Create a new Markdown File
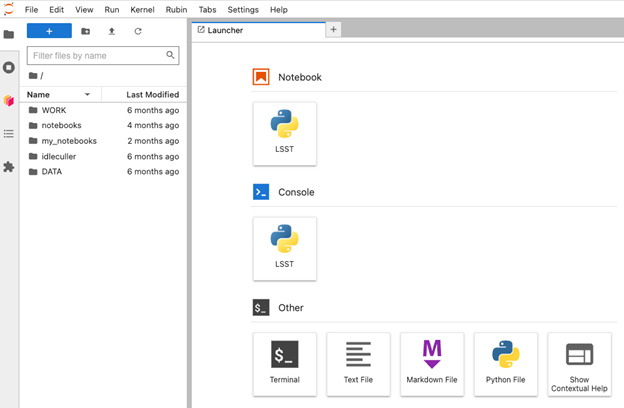This screenshot has height=408, width=624. coord(432,364)
